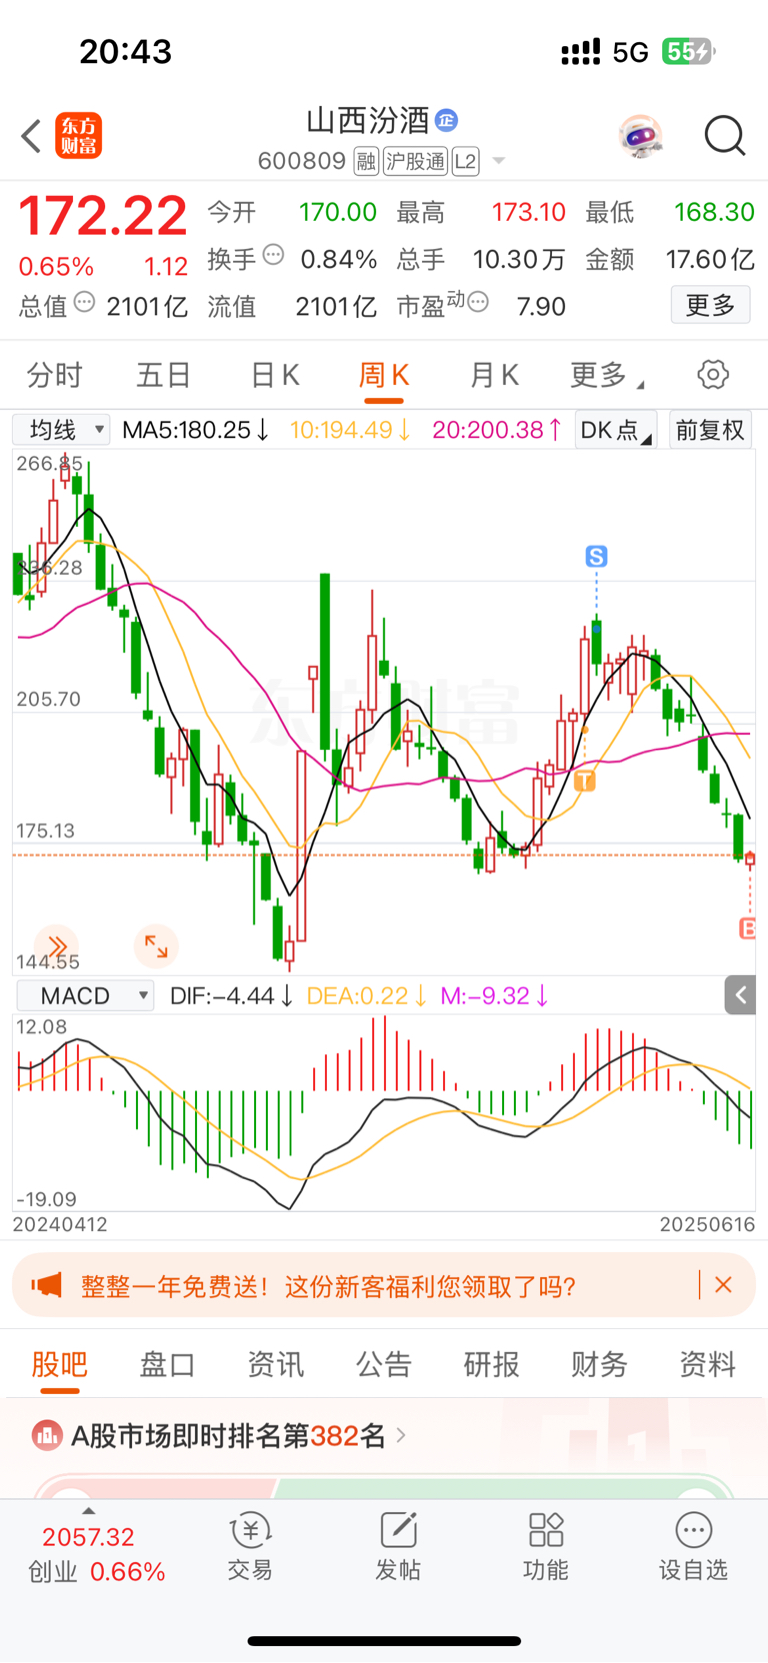Tap the fullscreen expand chart icon

156,945
